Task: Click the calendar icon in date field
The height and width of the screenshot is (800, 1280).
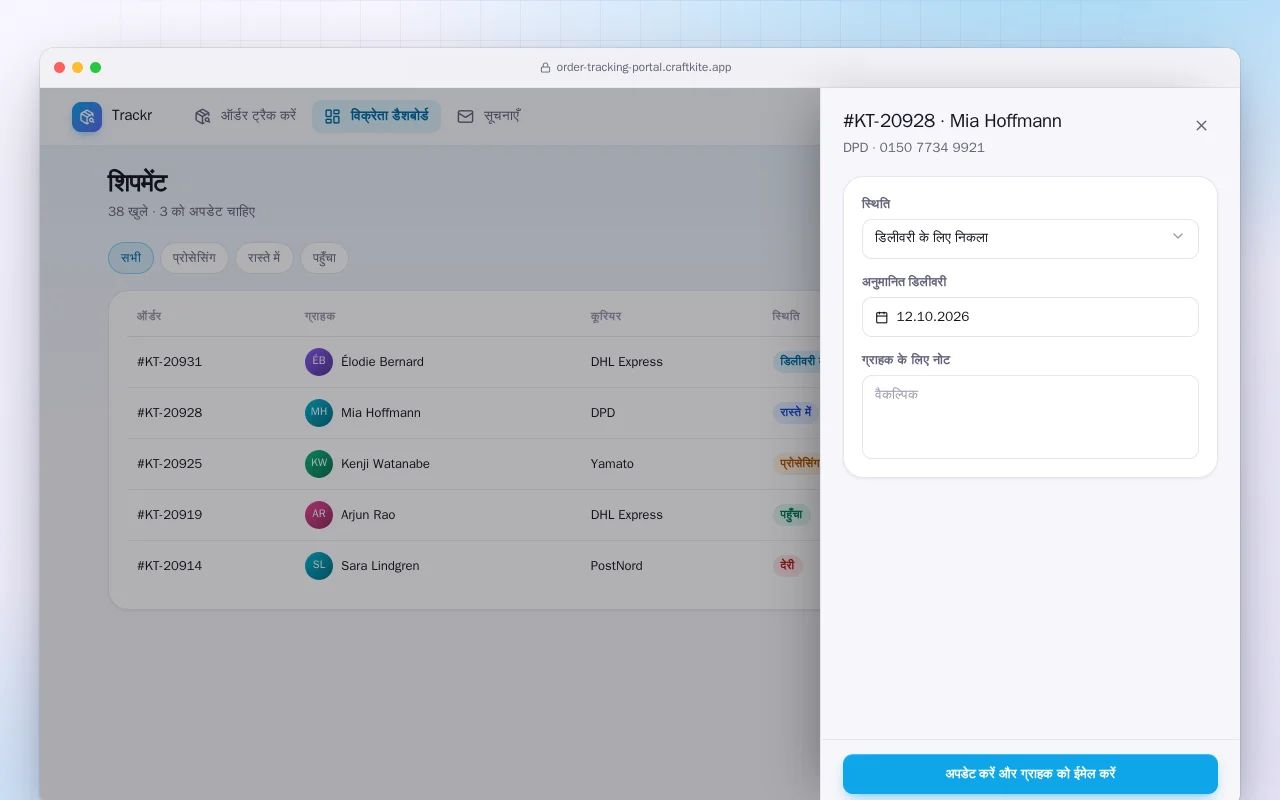Action: tap(882, 317)
